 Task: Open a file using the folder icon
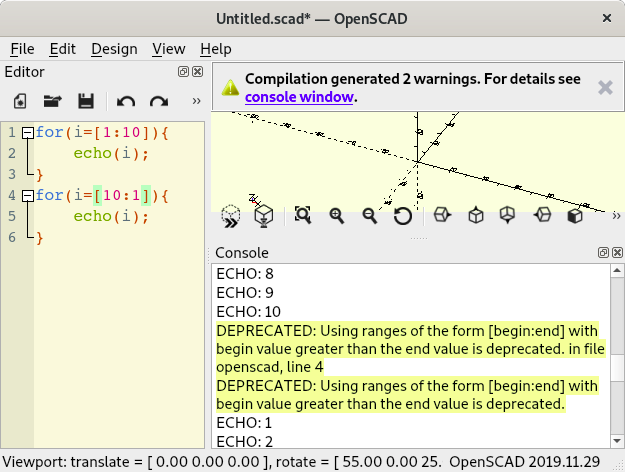click(52, 101)
